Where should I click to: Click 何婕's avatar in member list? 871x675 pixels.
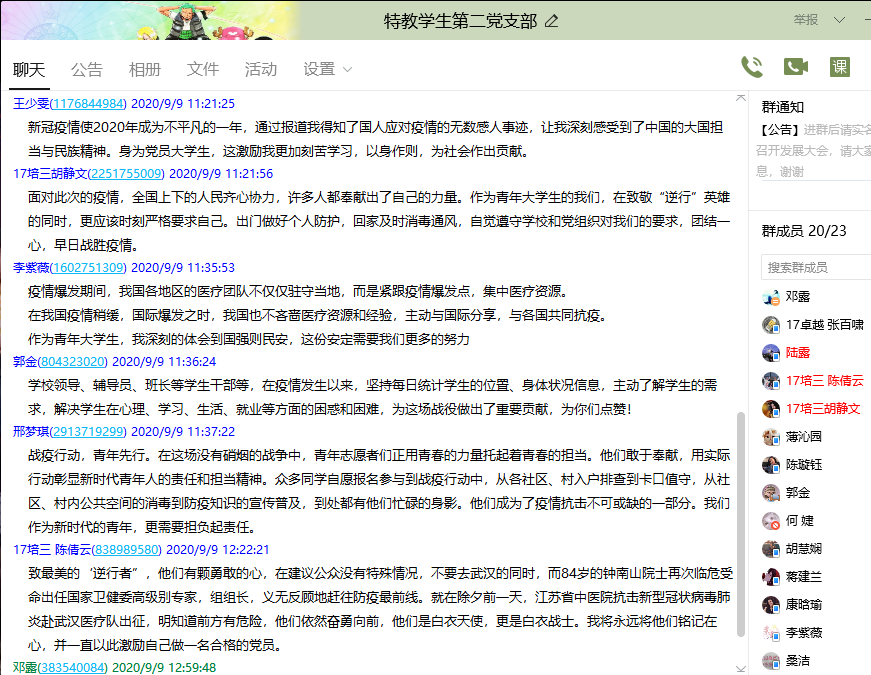click(770, 521)
